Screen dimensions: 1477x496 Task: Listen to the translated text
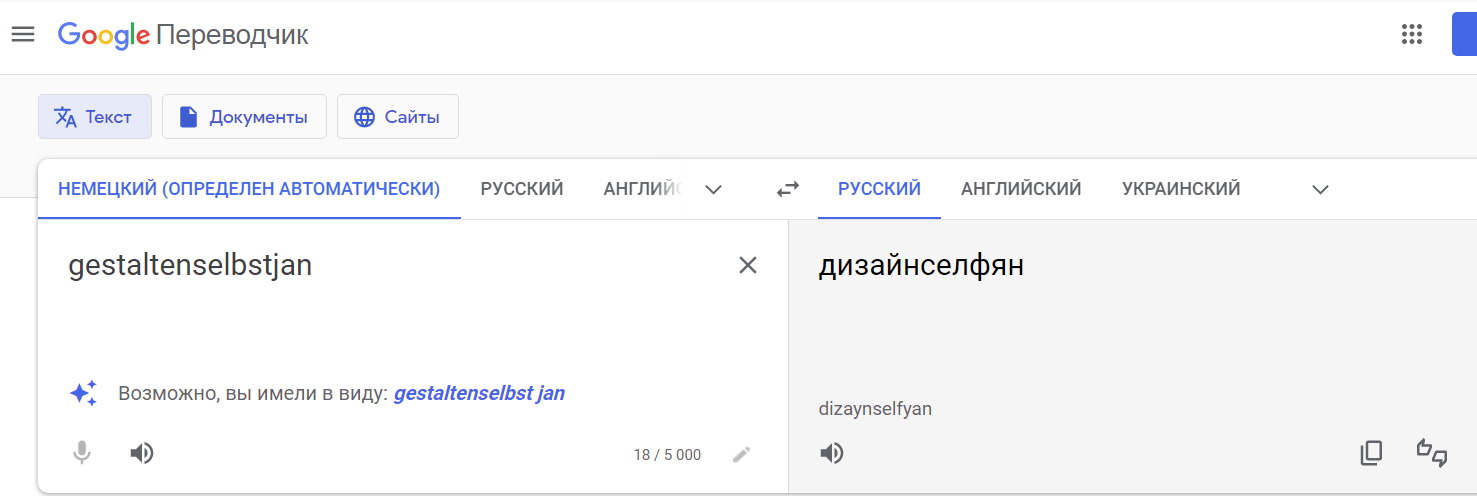pyautogui.click(x=832, y=454)
